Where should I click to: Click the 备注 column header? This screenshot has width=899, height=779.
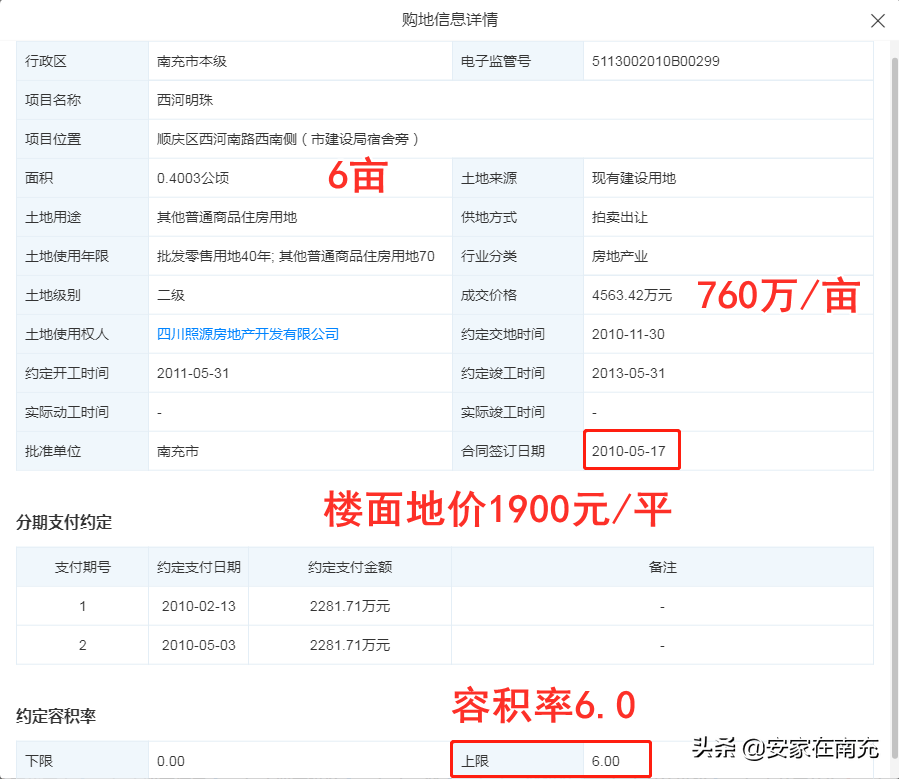click(662, 567)
